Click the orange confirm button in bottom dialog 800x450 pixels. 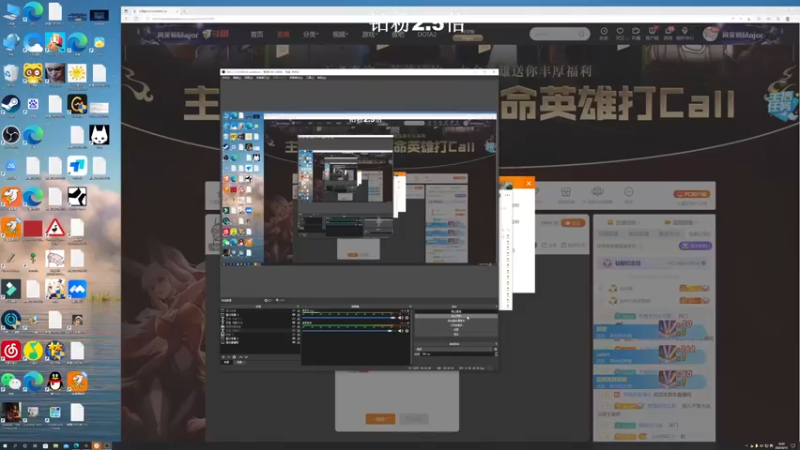point(380,419)
